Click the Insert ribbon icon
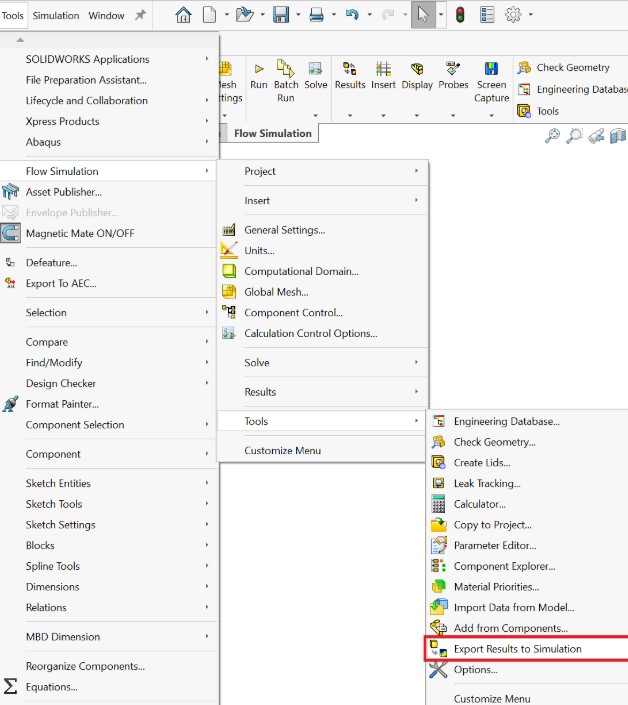628x705 pixels. (383, 68)
